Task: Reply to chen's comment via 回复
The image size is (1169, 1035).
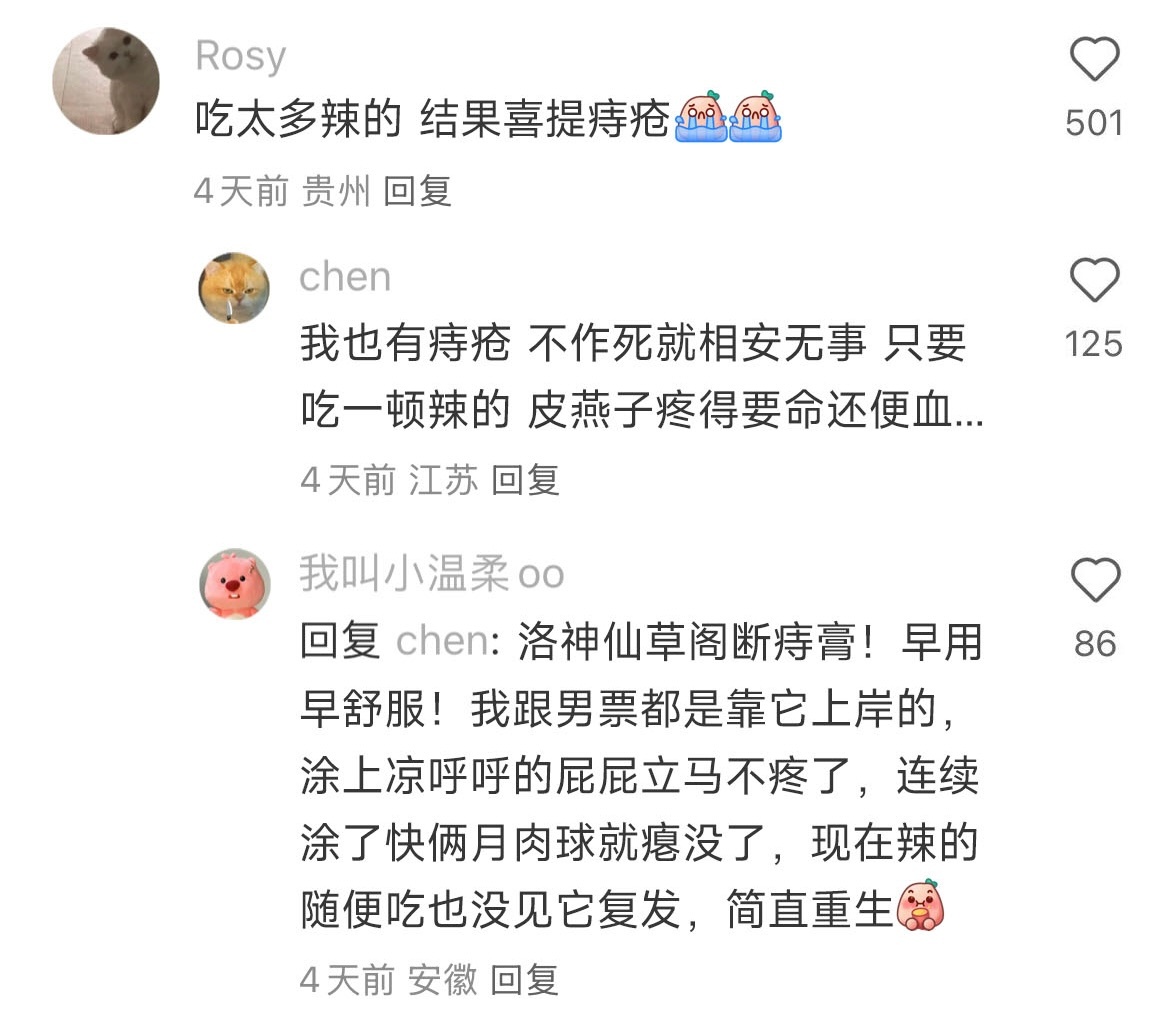Action: click(x=525, y=479)
